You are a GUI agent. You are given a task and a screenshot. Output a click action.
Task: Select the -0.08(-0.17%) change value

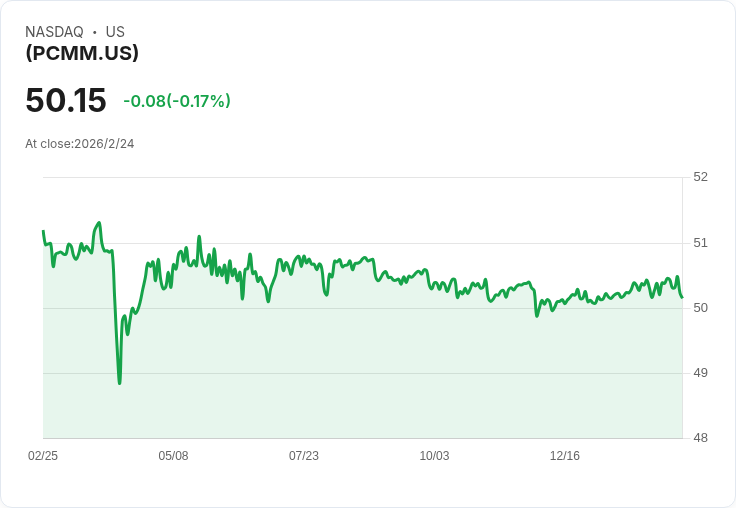point(177,101)
